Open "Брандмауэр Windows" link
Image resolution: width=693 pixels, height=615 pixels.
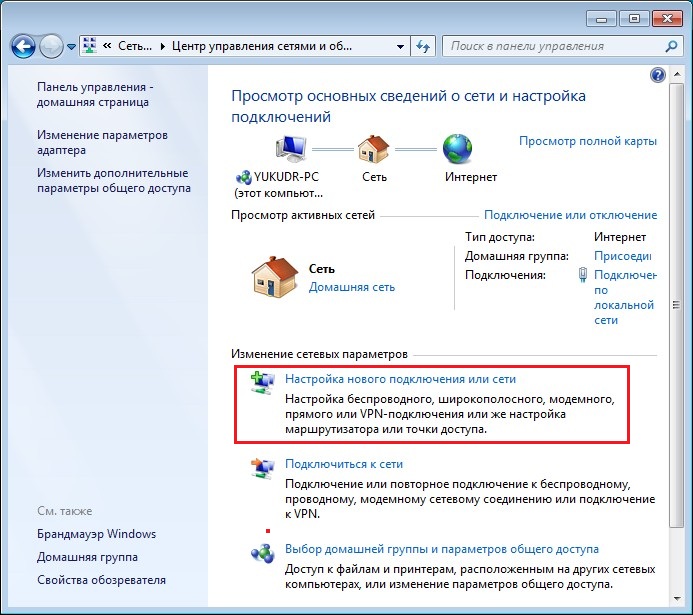pos(96,534)
